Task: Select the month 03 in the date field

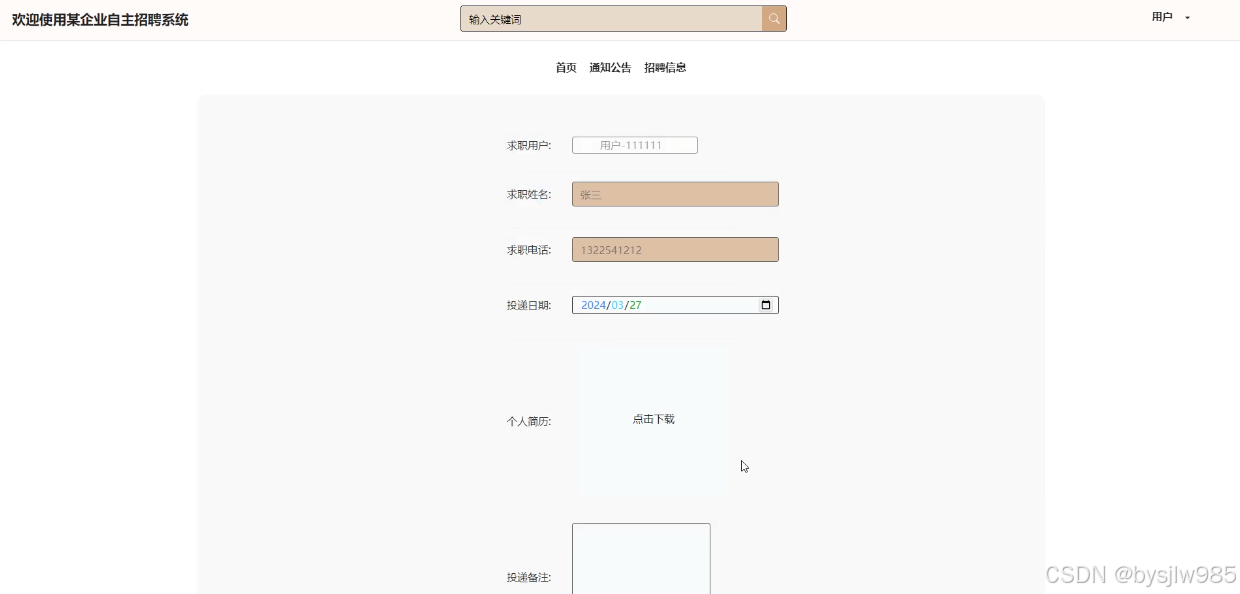Action: (x=617, y=305)
